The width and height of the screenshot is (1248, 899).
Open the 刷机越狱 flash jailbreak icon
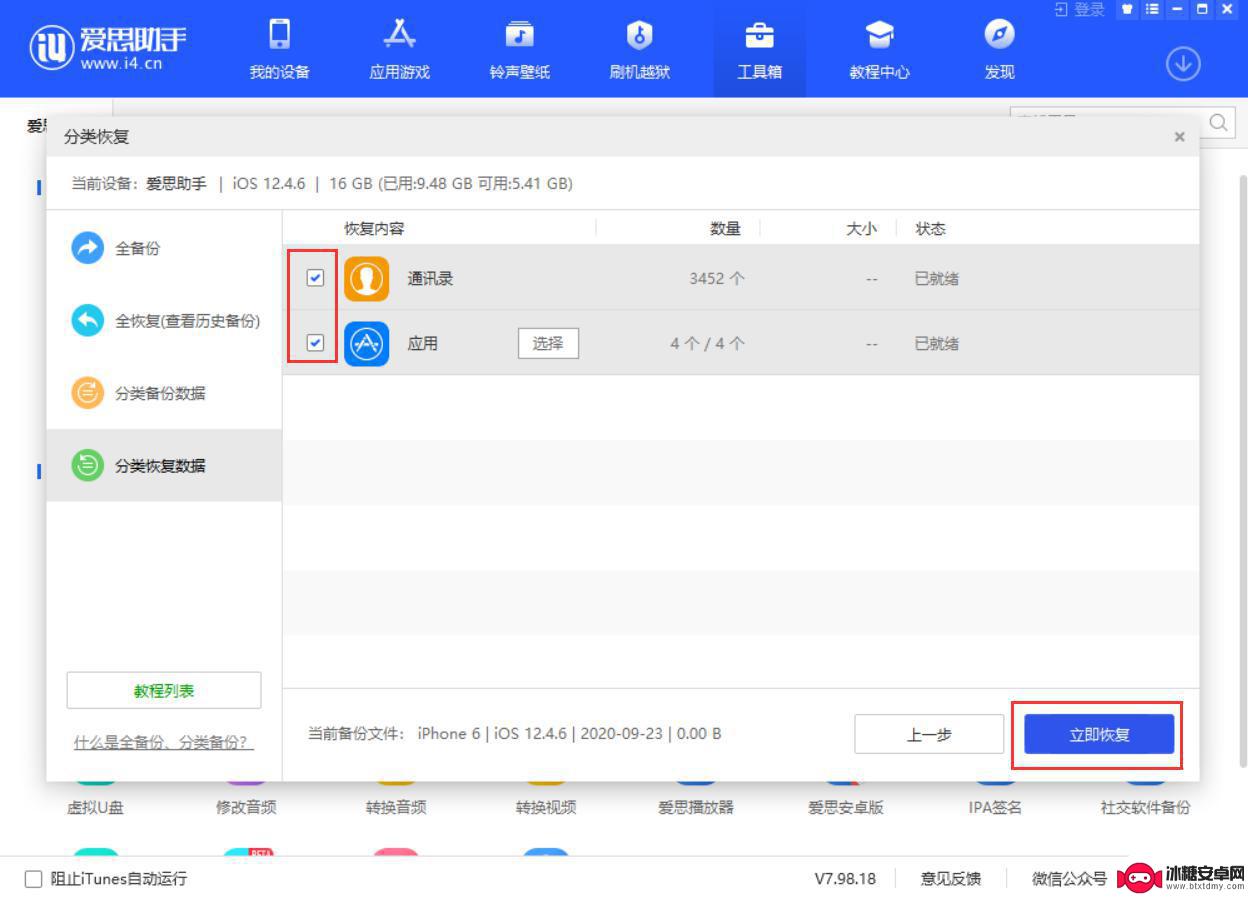coord(639,35)
